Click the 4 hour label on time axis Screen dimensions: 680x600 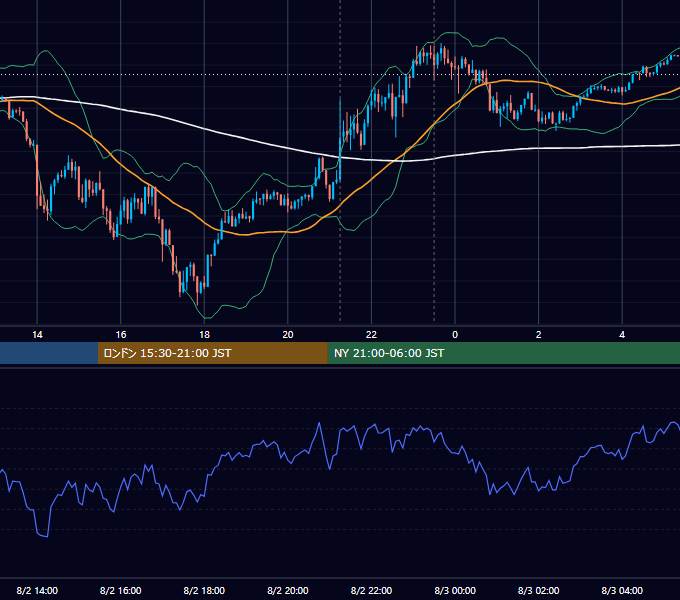pyautogui.click(x=622, y=335)
